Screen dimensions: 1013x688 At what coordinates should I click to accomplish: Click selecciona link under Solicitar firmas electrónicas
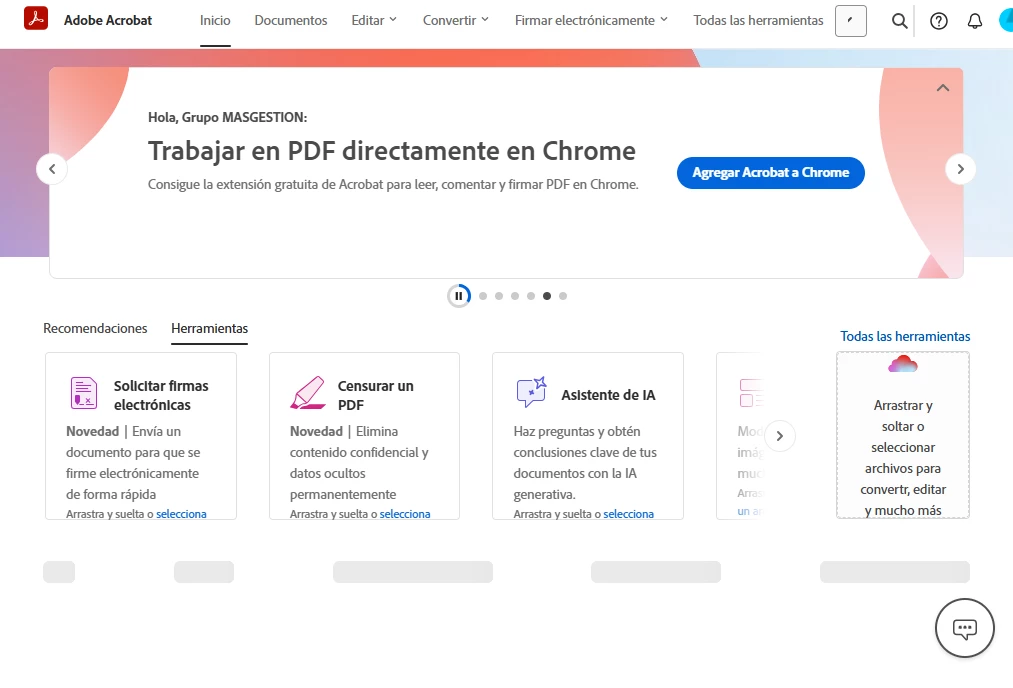coord(182,514)
